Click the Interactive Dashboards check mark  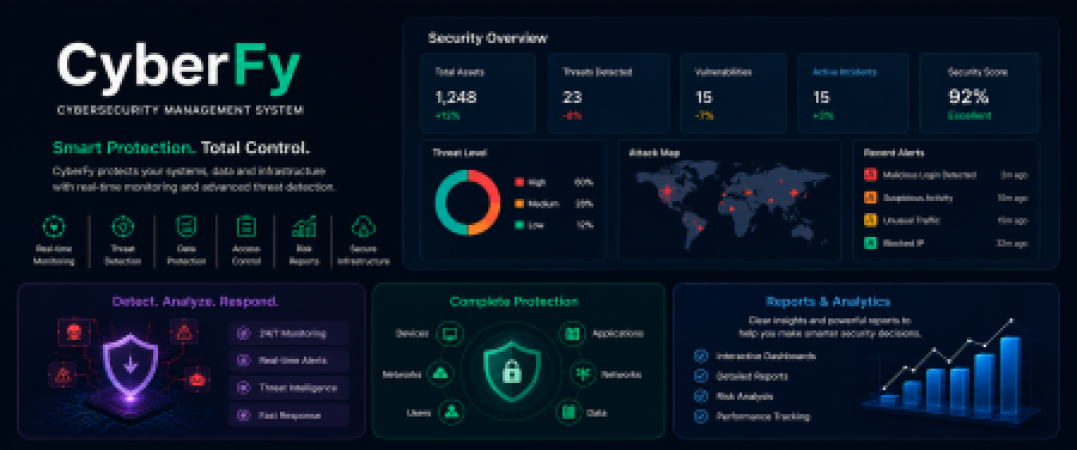click(701, 356)
